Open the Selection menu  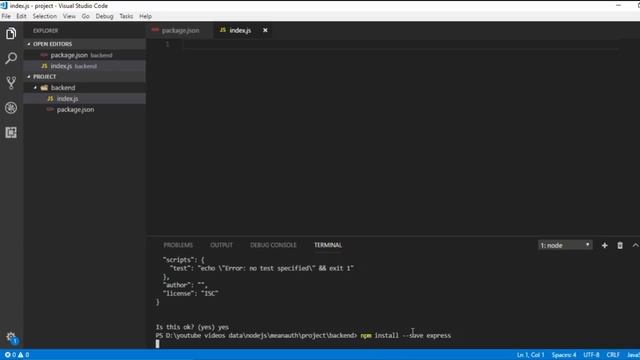[x=45, y=16]
